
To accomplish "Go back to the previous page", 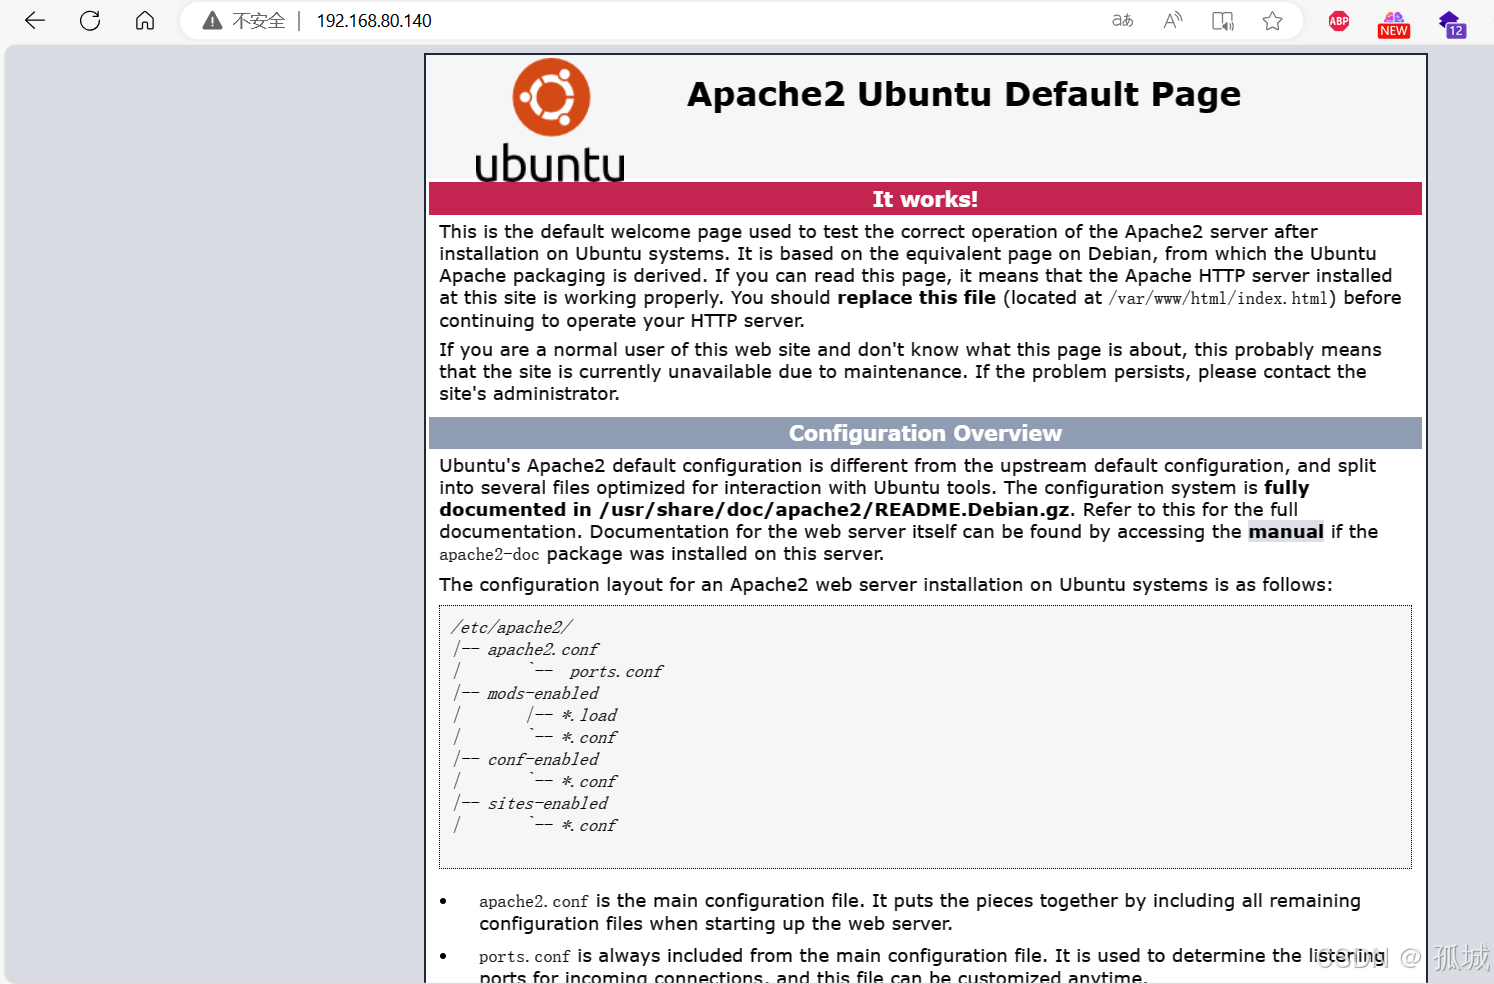I will pos(35,21).
